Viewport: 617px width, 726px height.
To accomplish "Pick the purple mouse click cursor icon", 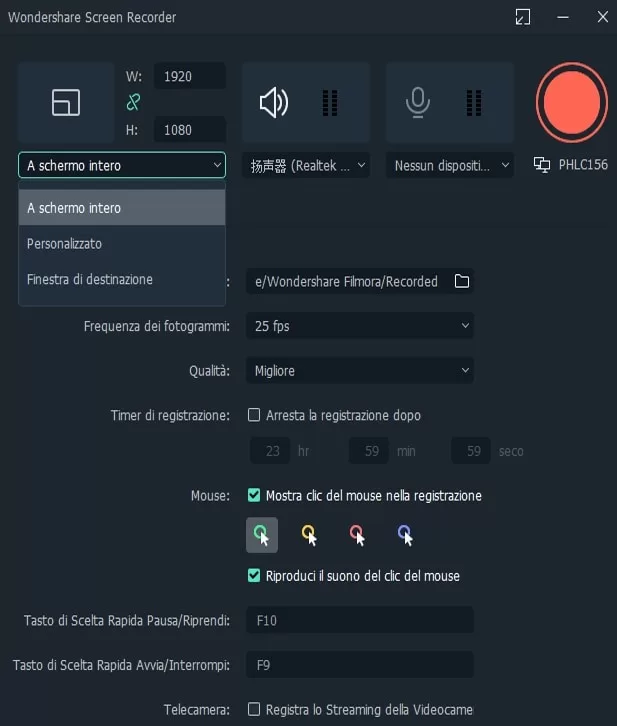I will click(x=405, y=535).
